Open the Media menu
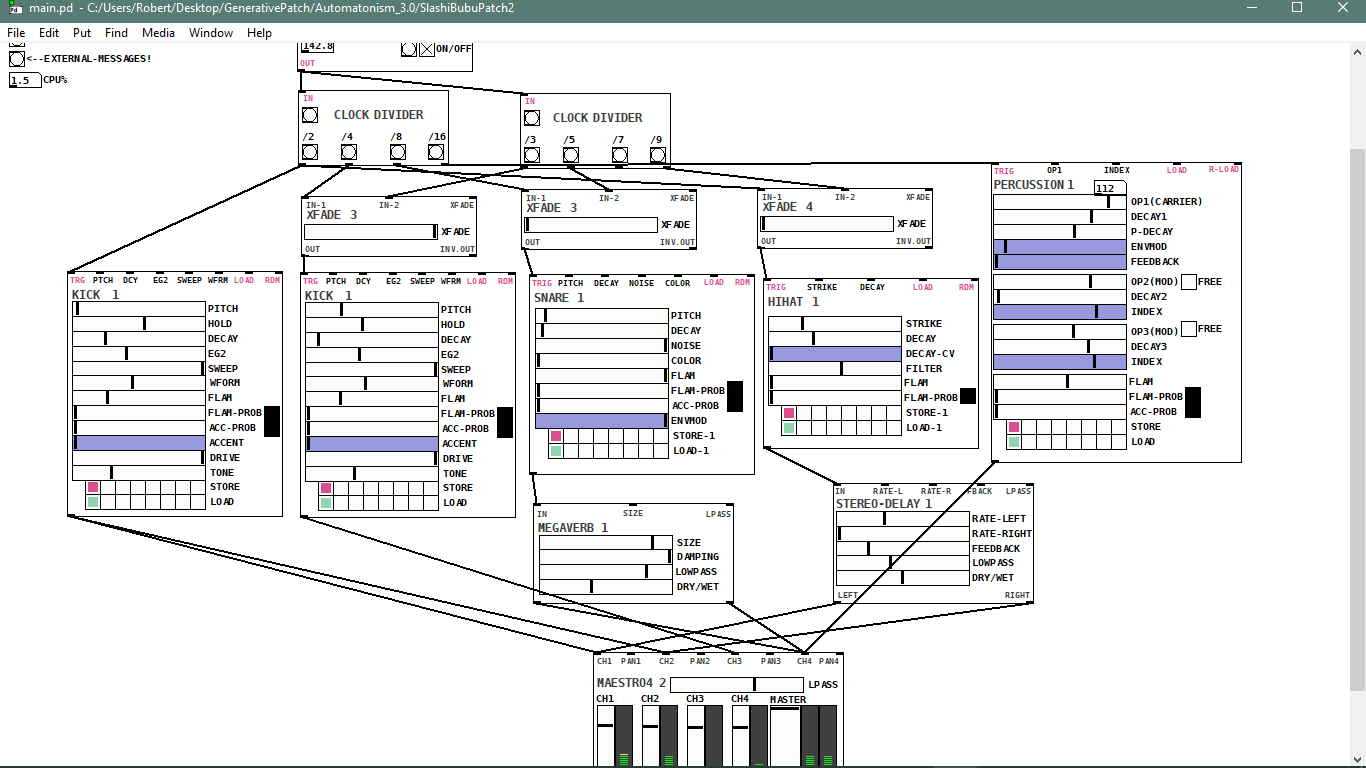 coord(158,33)
